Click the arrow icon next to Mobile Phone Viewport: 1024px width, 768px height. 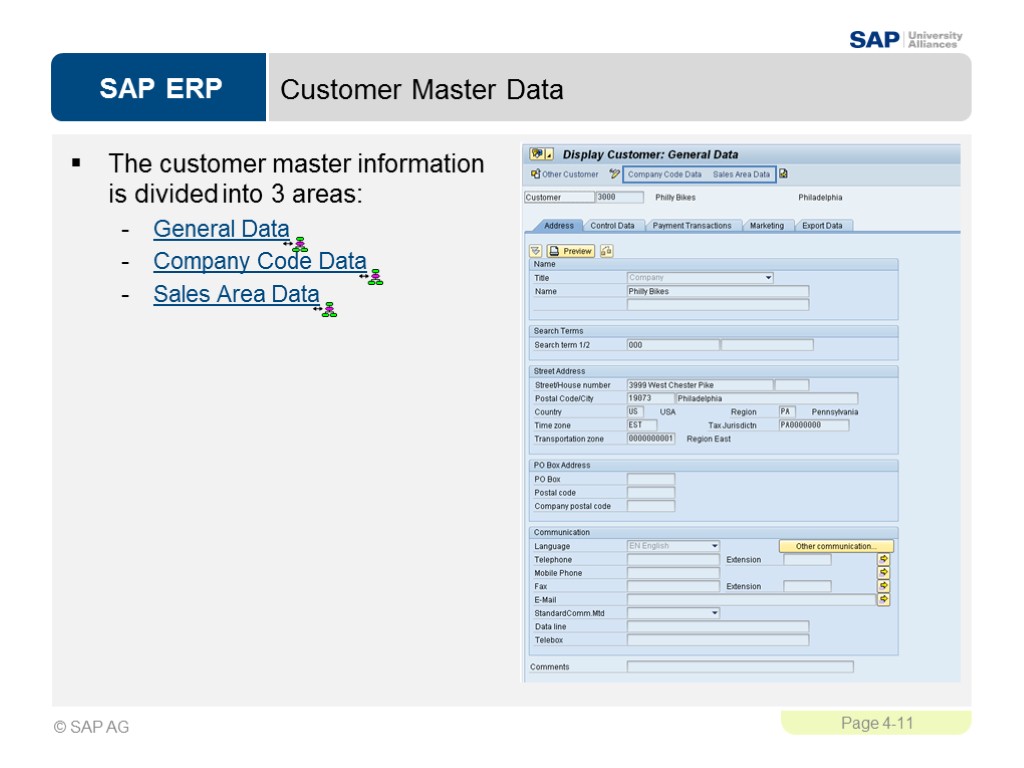click(x=884, y=570)
